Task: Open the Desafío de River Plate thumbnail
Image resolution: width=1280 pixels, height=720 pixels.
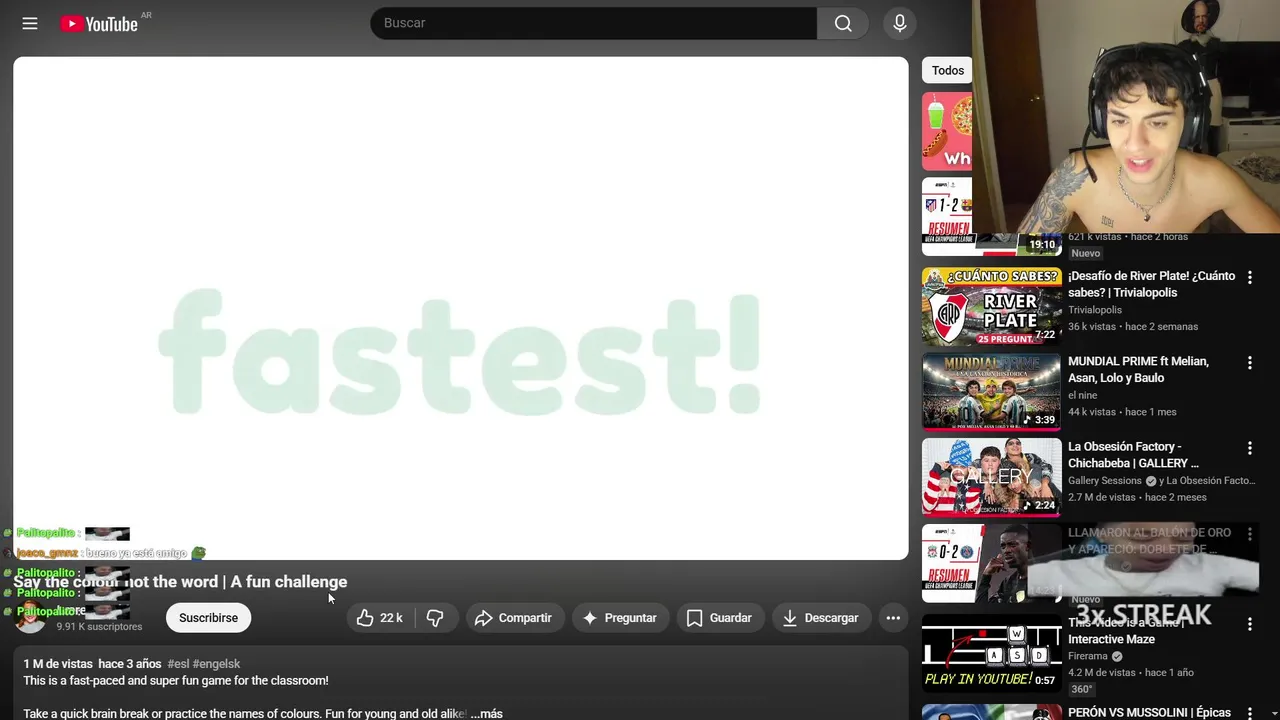Action: 992,306
